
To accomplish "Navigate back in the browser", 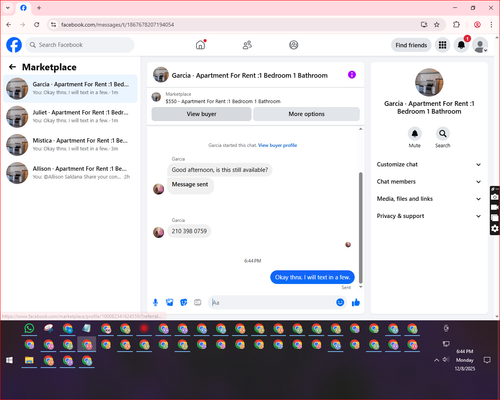I will point(9,25).
